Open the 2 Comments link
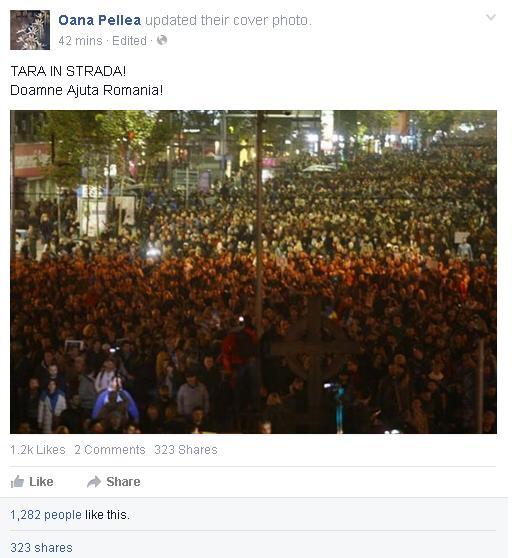Viewport: 515px width, 558px height. [110, 450]
